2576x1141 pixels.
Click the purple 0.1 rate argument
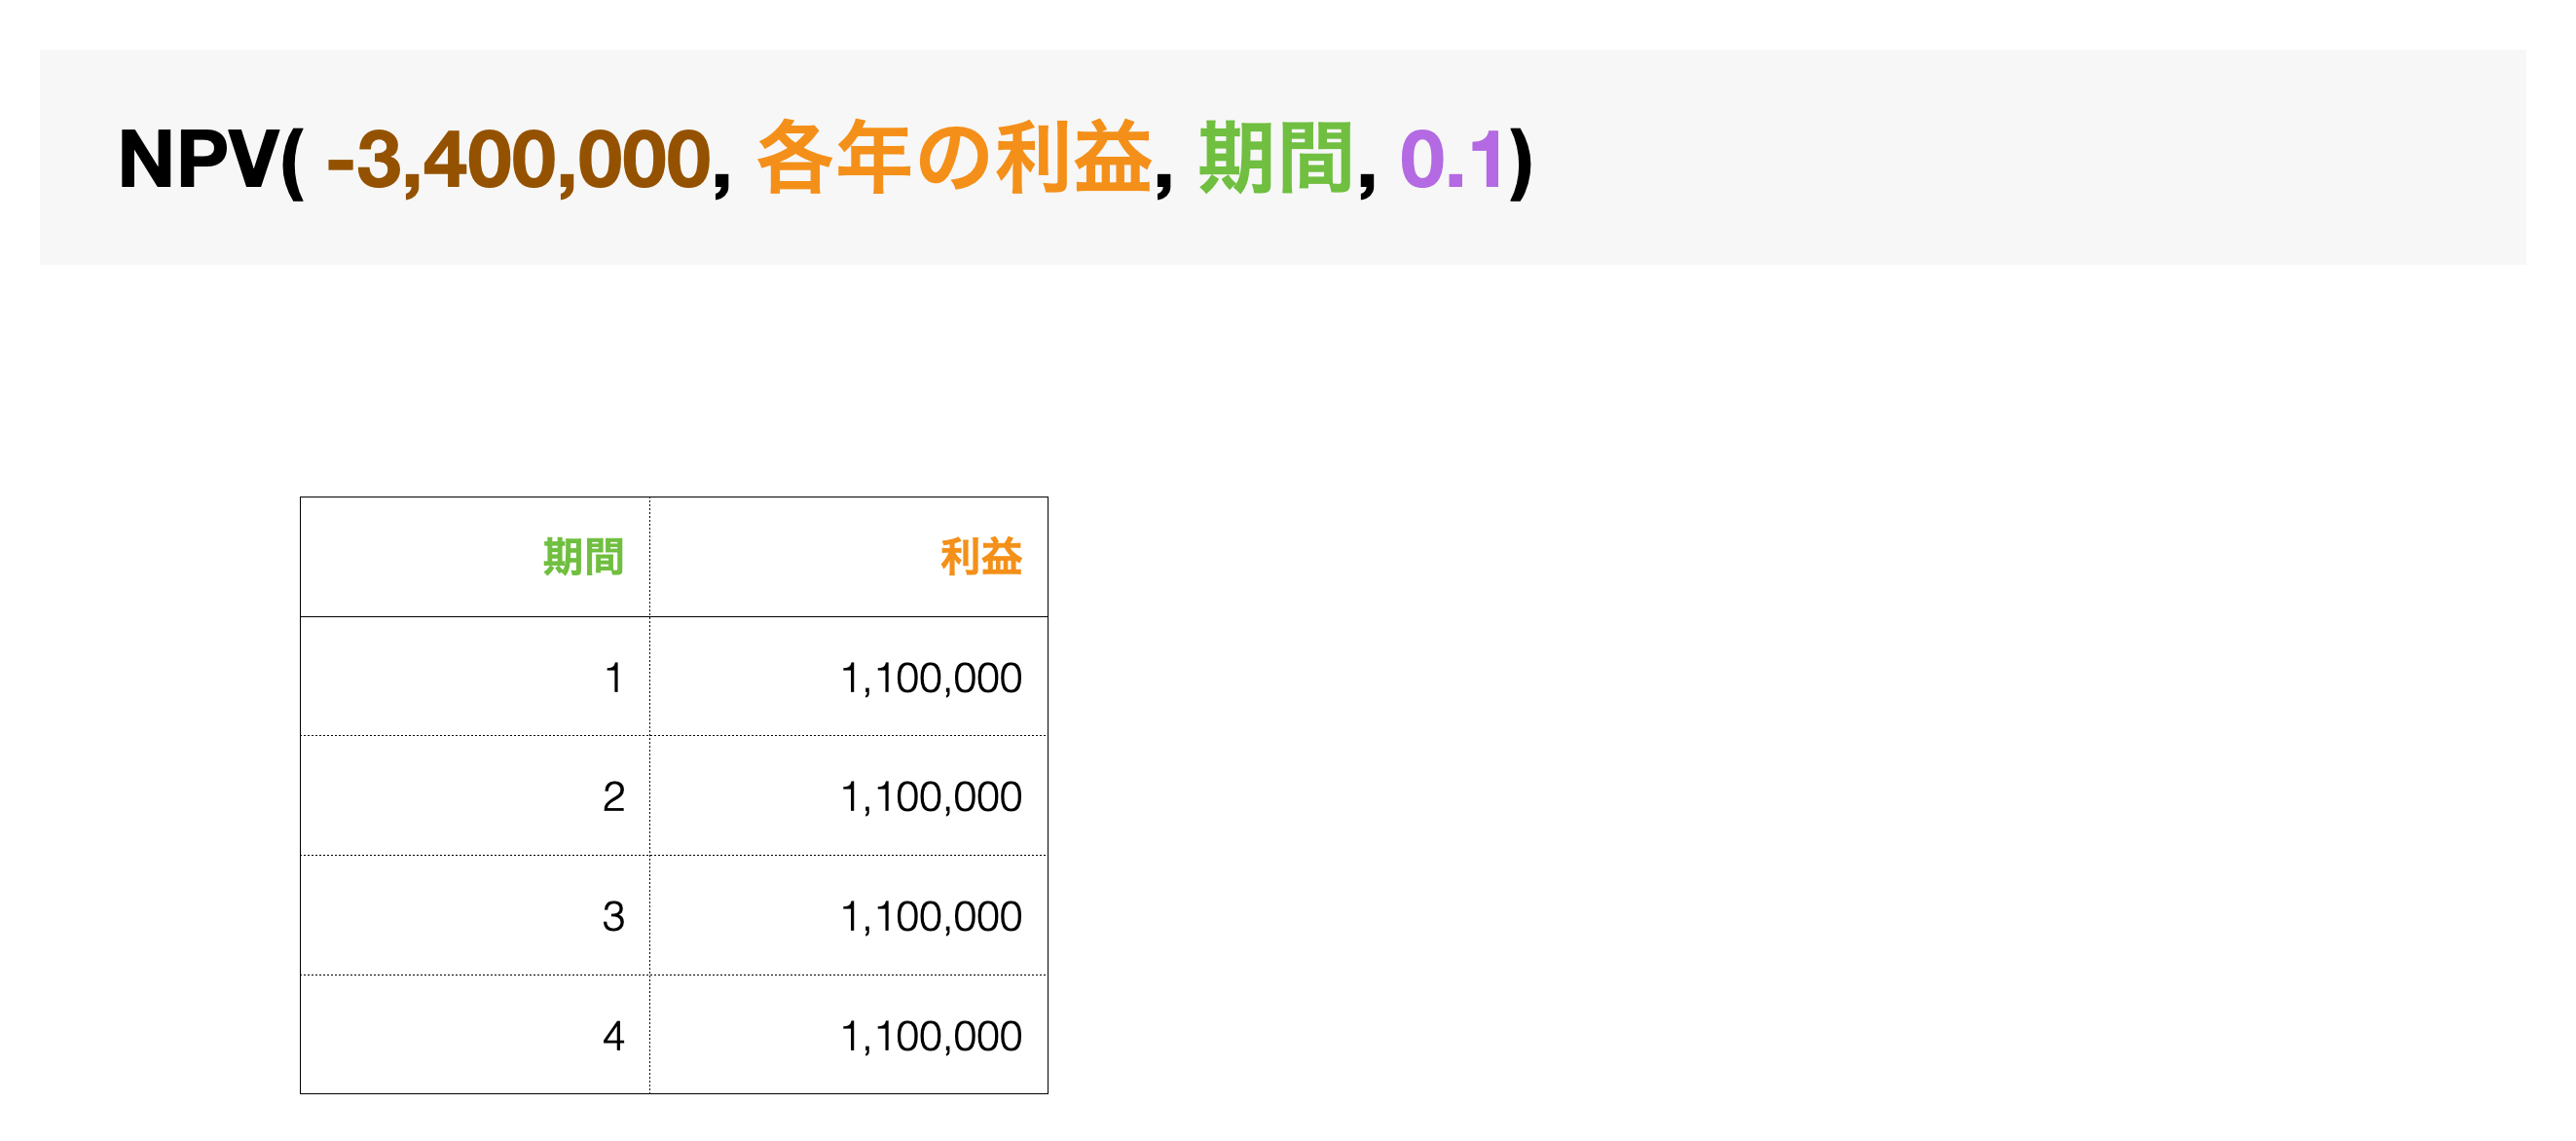[1450, 160]
